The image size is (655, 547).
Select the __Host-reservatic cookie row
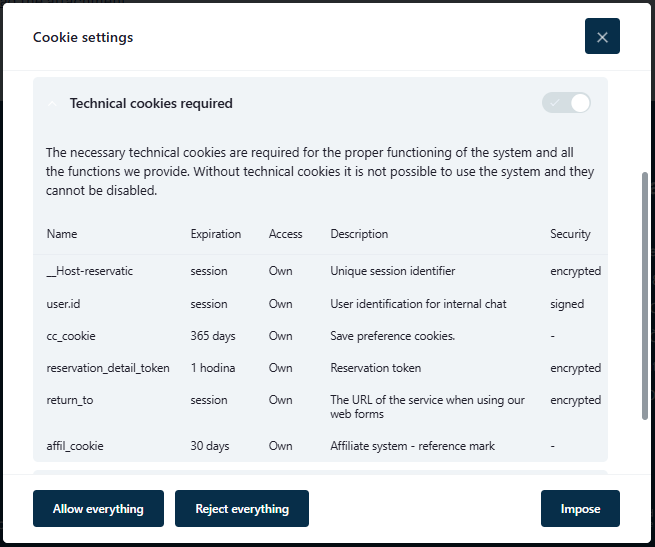click(x=90, y=271)
